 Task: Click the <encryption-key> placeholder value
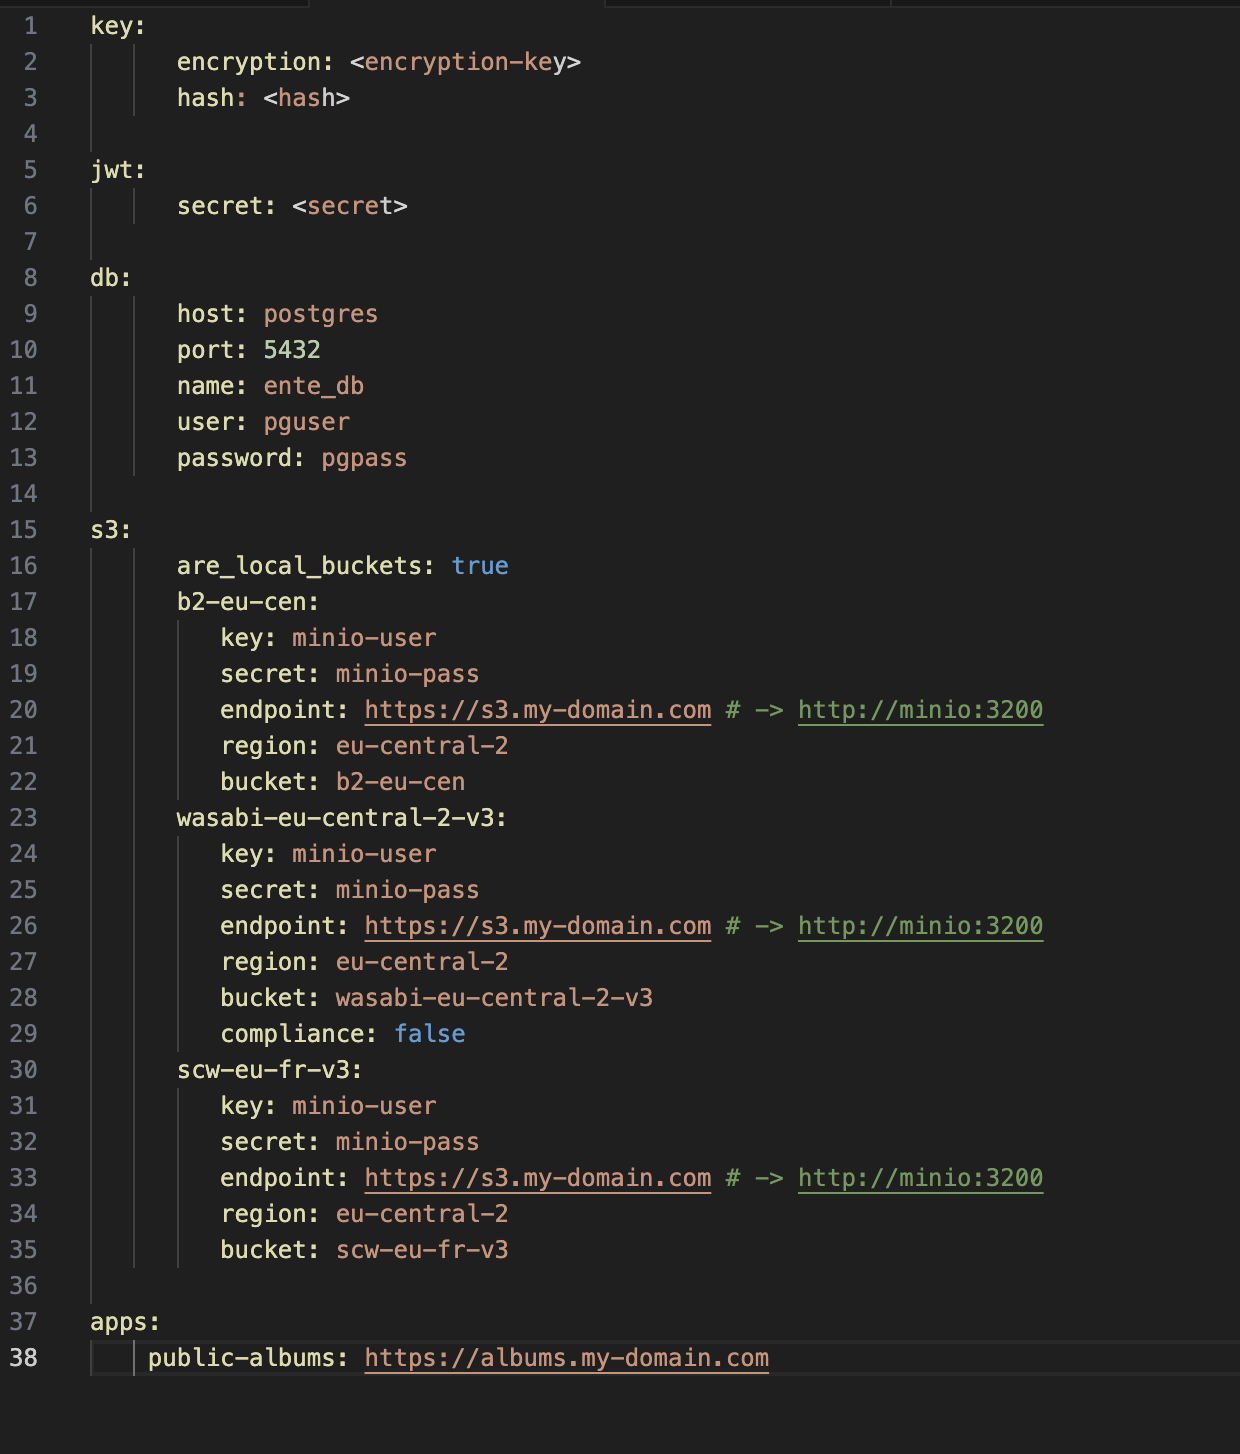[465, 62]
